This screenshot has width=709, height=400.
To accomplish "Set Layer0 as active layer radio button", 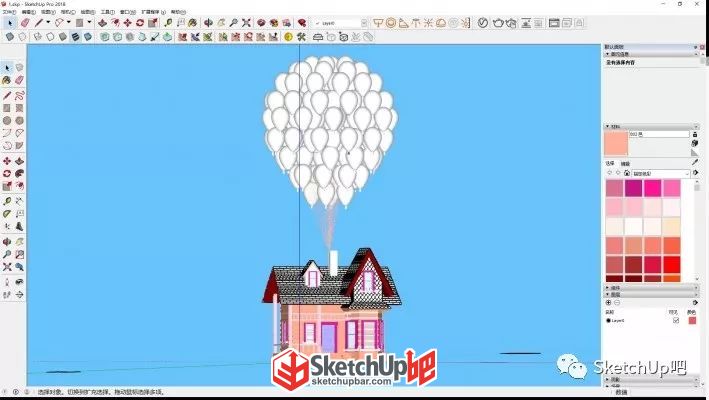I will (x=608, y=320).
